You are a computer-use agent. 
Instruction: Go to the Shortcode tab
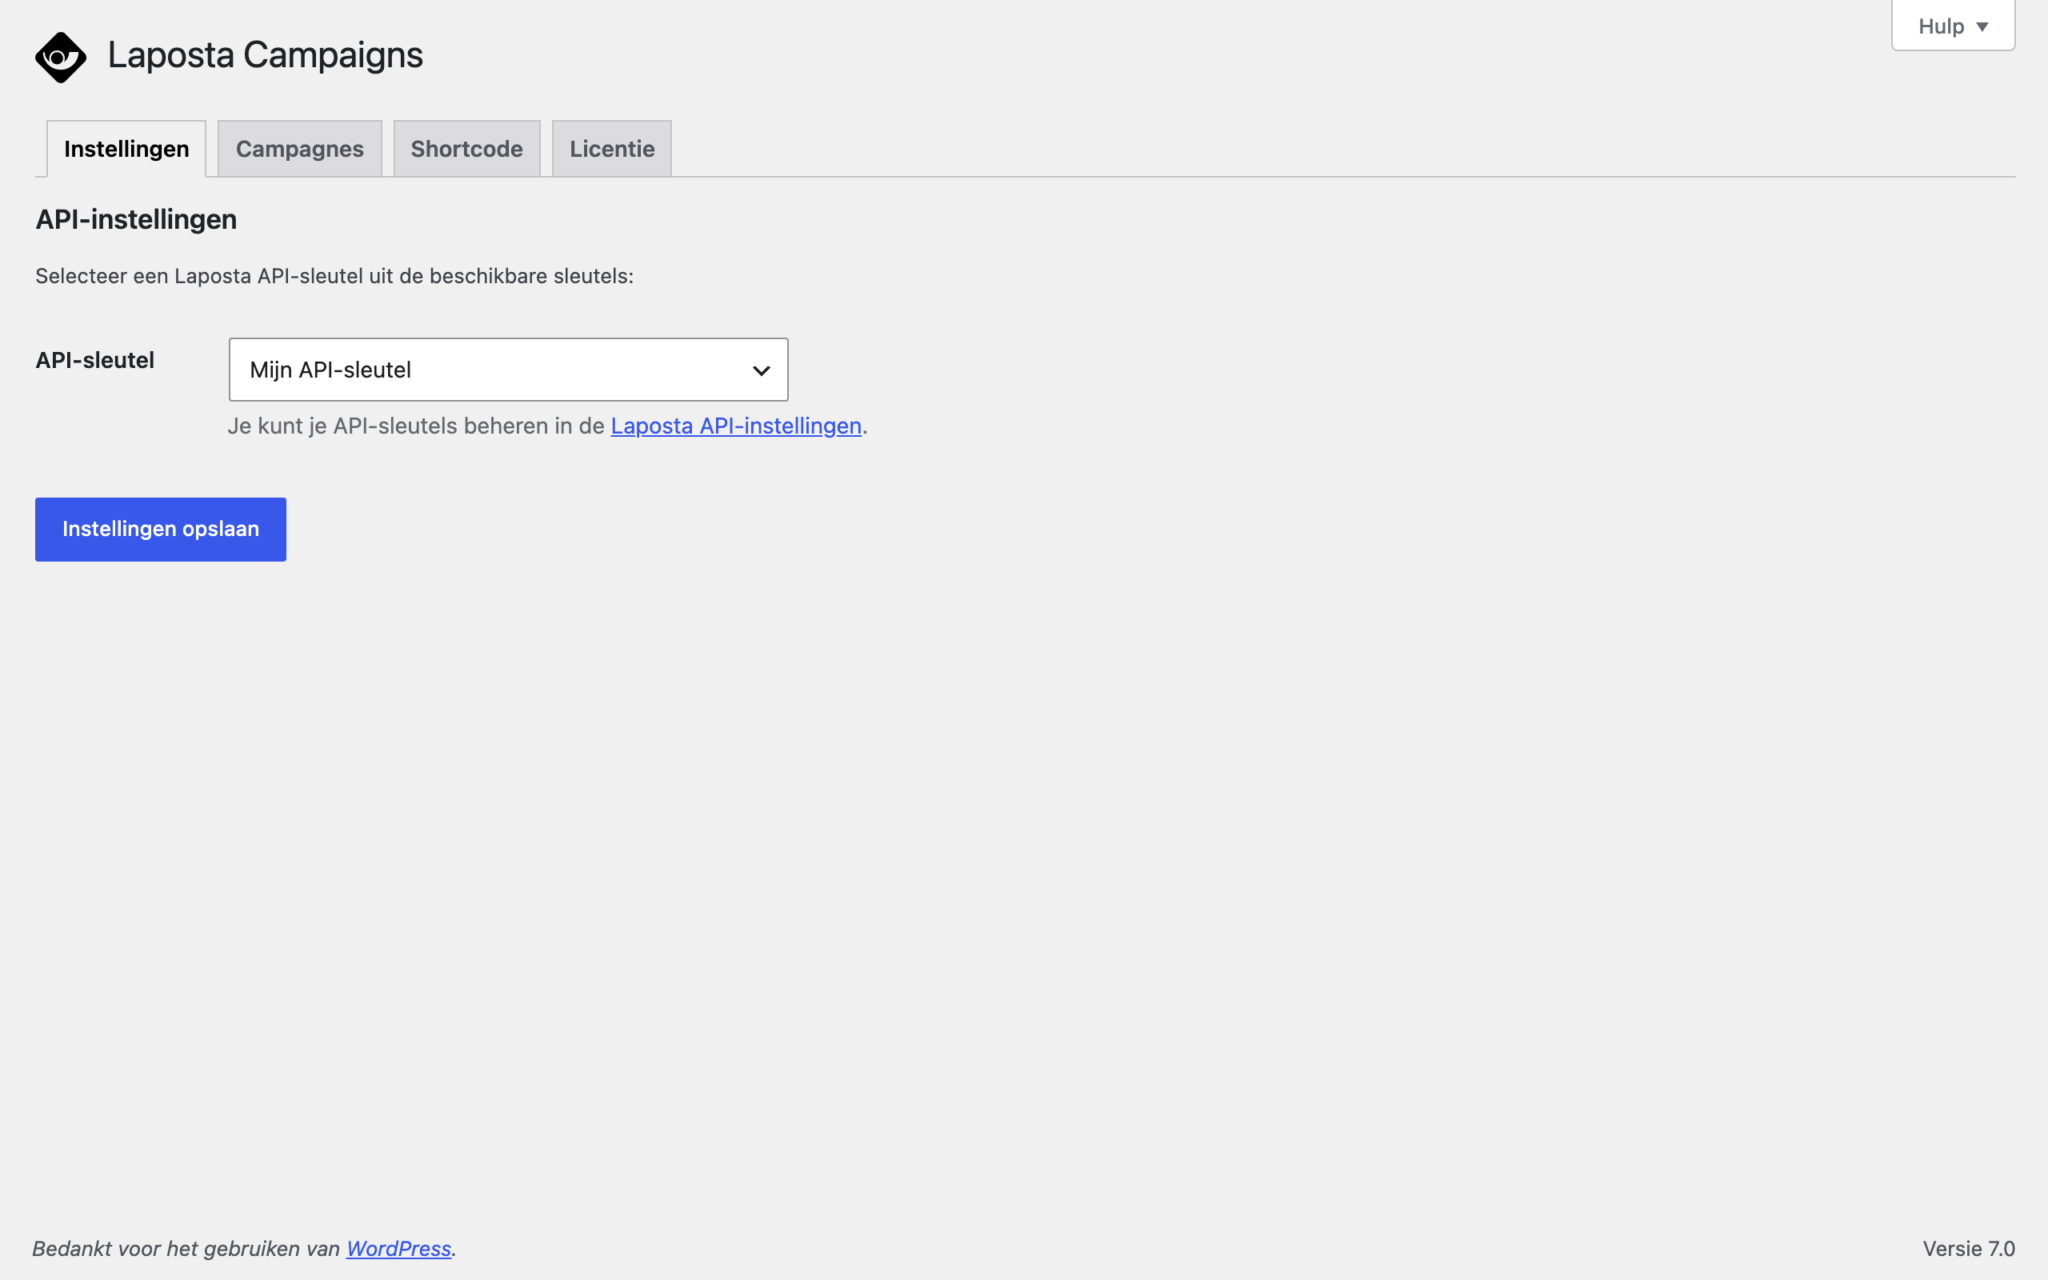(466, 149)
